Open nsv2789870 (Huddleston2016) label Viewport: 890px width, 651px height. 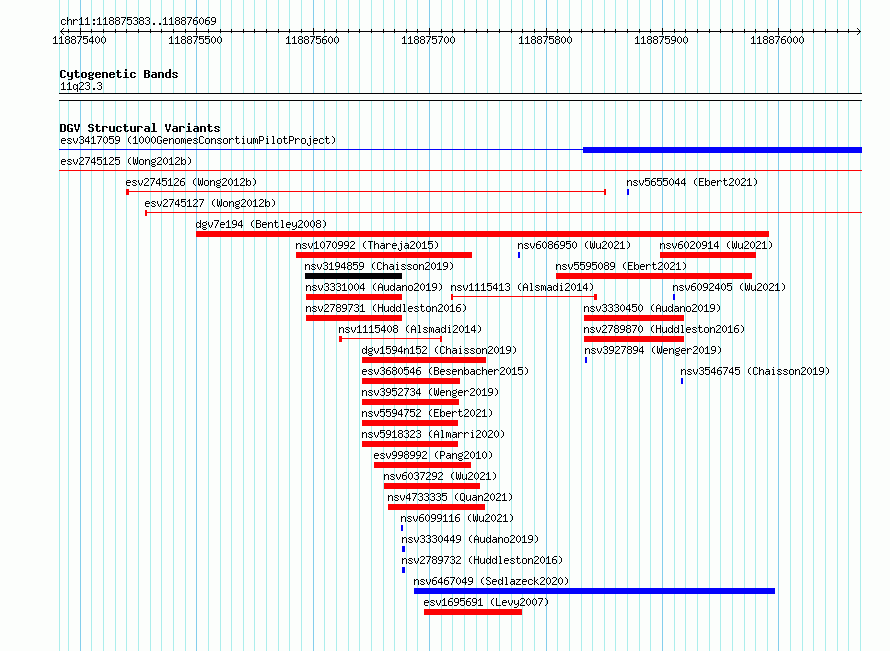pos(664,329)
